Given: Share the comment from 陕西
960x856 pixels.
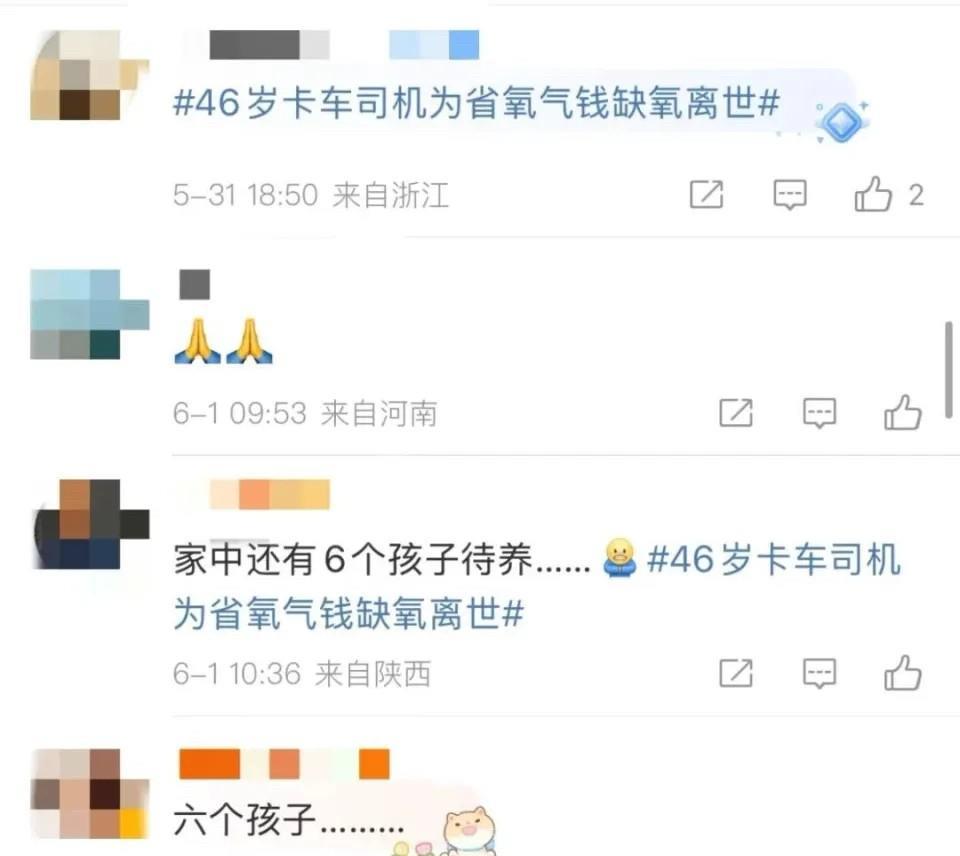Looking at the screenshot, I should (736, 674).
